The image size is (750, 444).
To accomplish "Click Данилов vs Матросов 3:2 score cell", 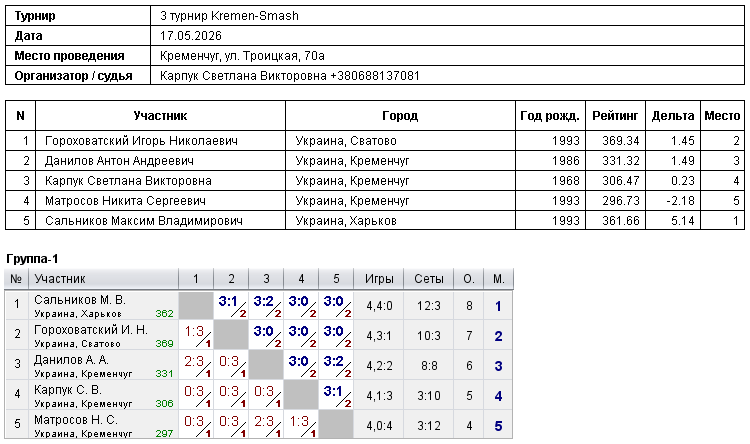I will pos(336,366).
